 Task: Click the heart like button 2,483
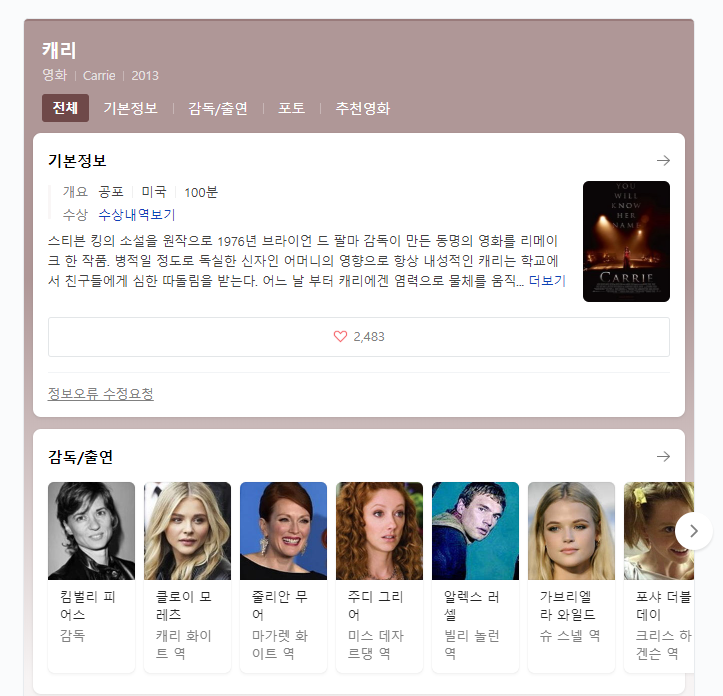point(359,337)
